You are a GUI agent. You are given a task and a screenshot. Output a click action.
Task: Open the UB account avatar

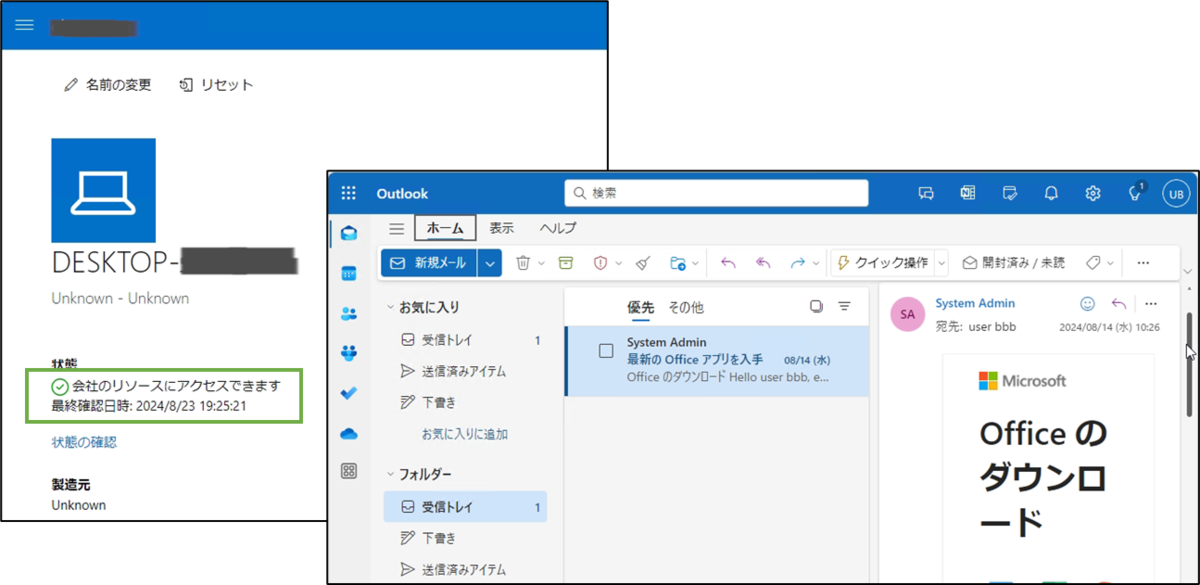[1175, 194]
